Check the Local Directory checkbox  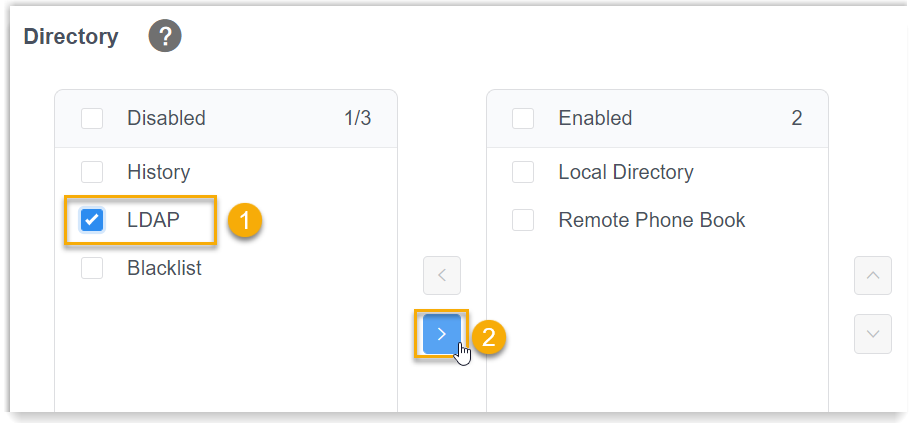click(x=523, y=172)
